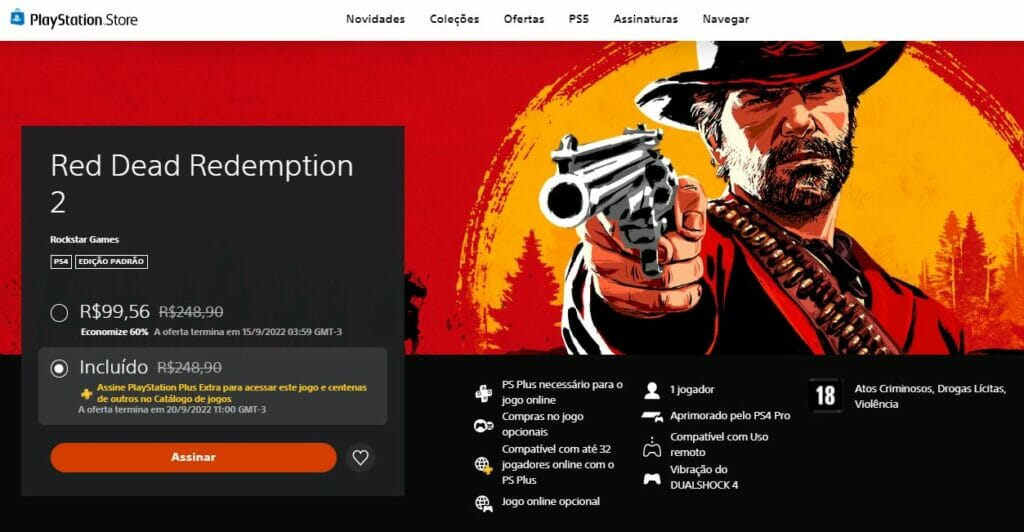Select the R$99,56 purchase option
The height and width of the screenshot is (532, 1024).
pos(59,313)
